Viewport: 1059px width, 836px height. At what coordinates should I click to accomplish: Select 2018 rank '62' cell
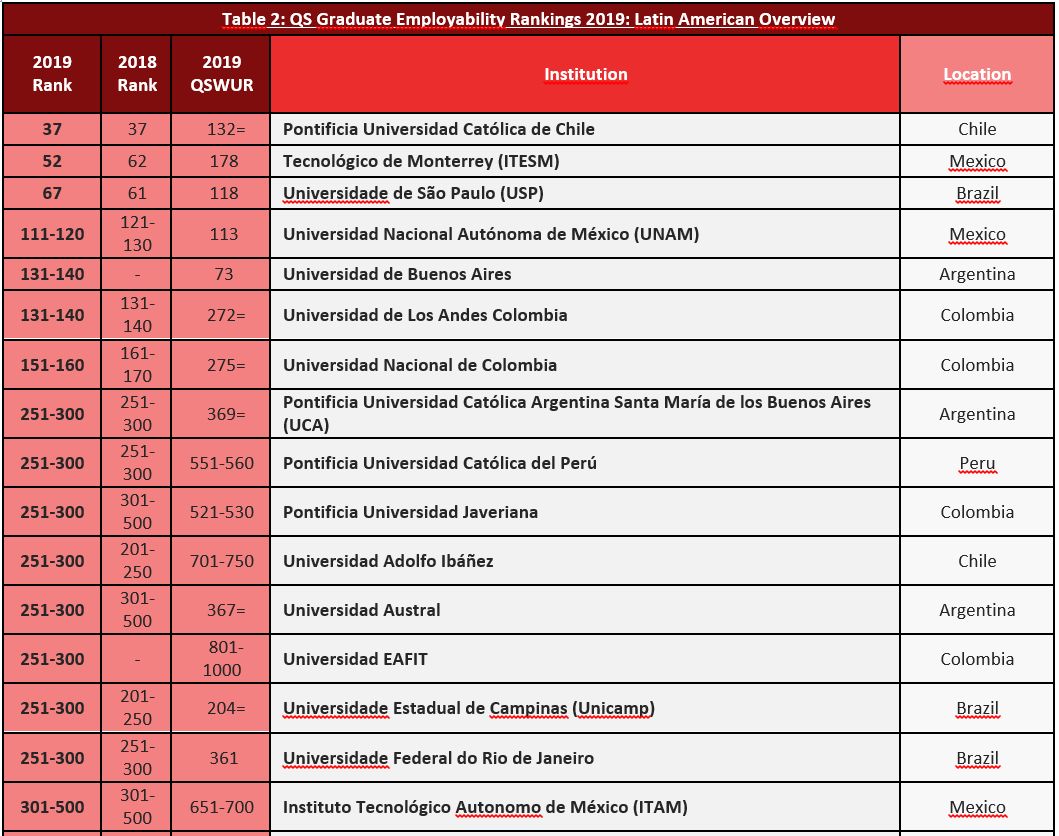[136, 161]
